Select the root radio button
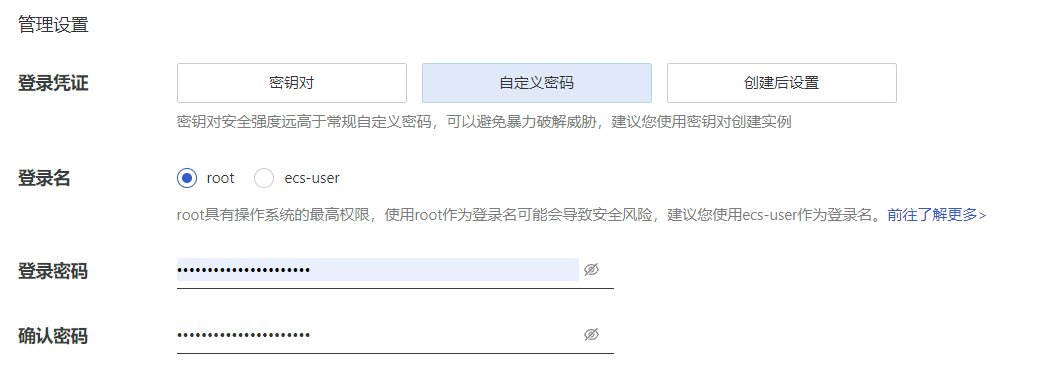 click(x=186, y=178)
